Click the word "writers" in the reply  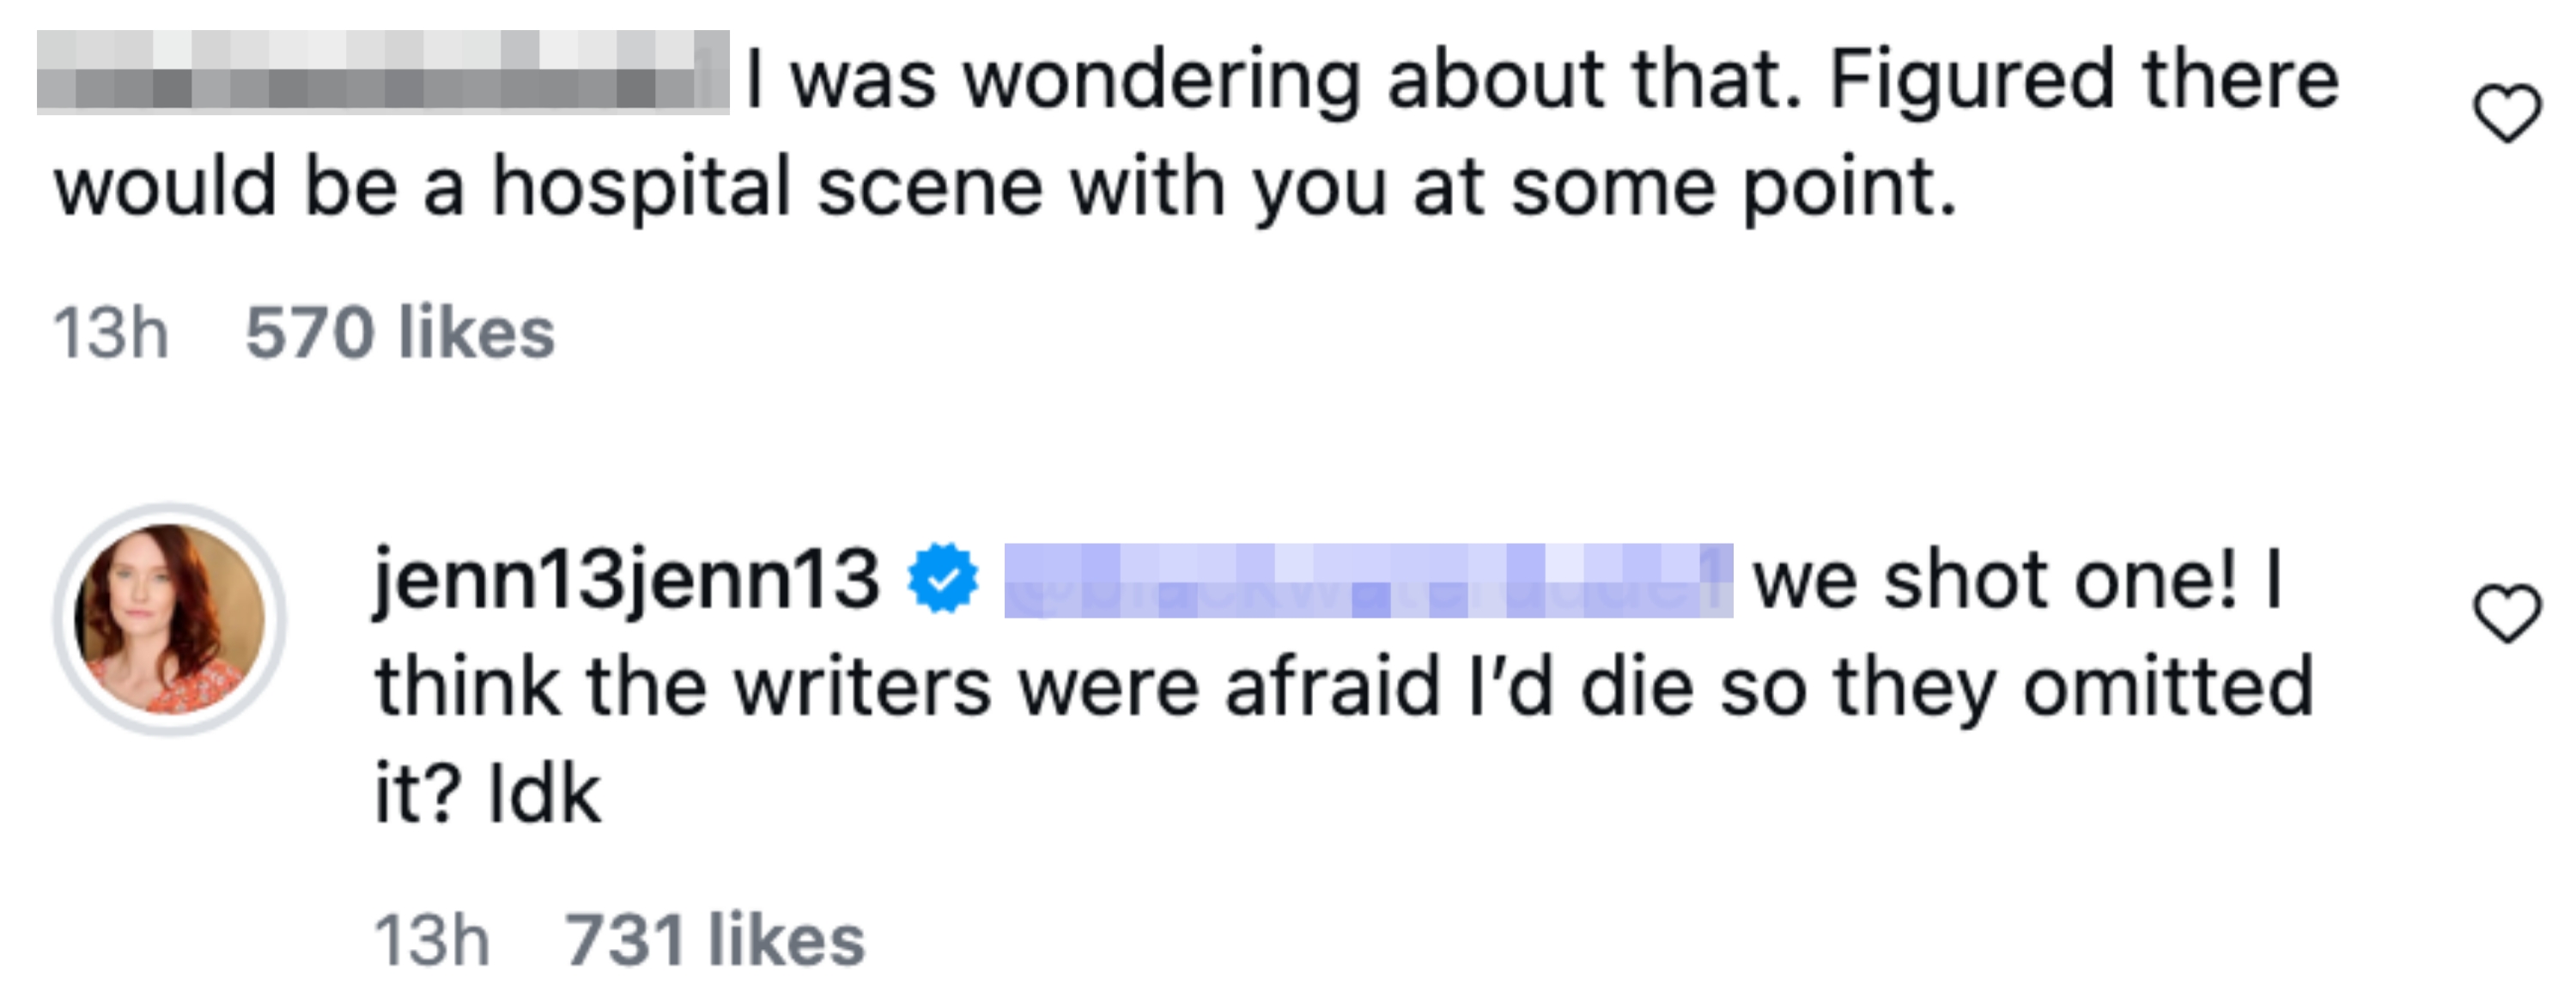[x=862, y=687]
